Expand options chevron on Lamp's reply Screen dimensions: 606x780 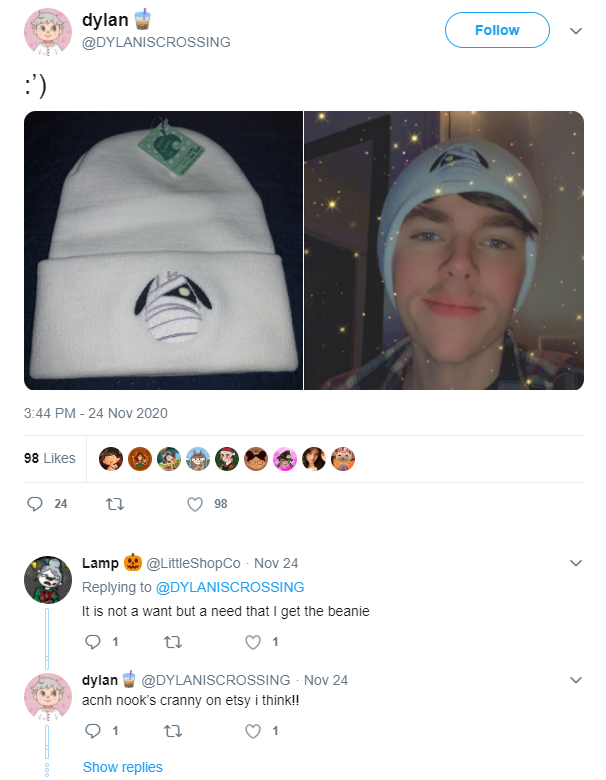[576, 563]
